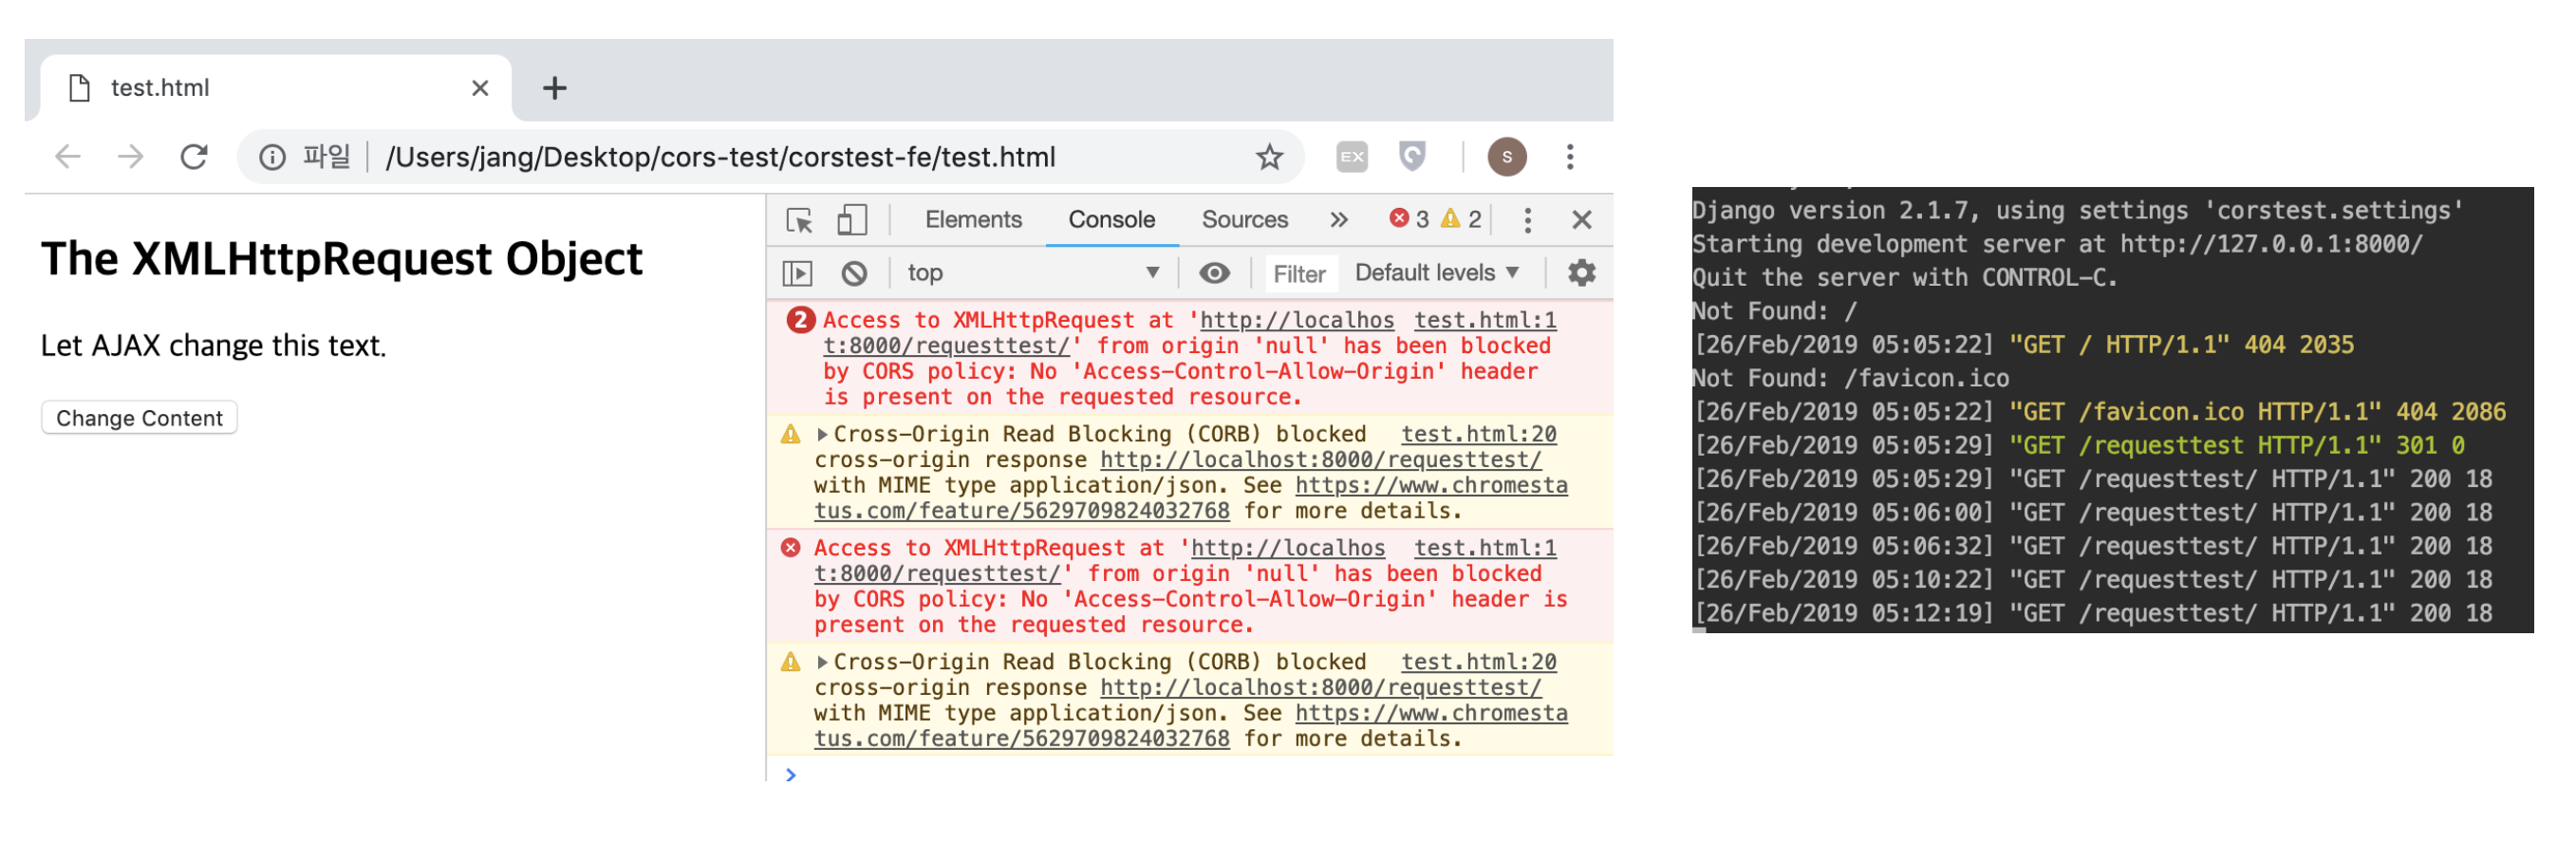Image resolution: width=2576 pixels, height=843 pixels.
Task: Close the DevTools panel
Action: (x=1581, y=220)
